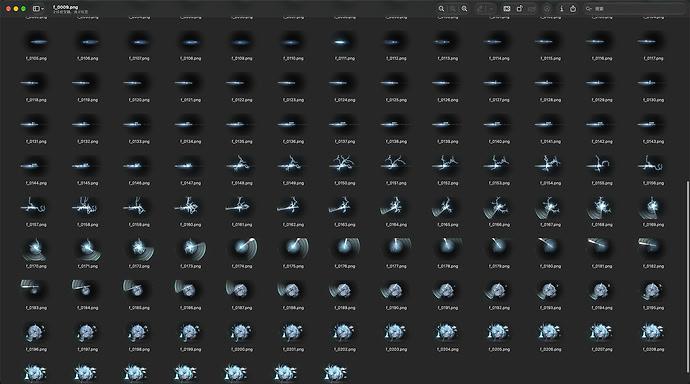Viewport: 690px width, 384px height.
Task: Open the sidebar view mode button
Action: [x=37, y=8]
